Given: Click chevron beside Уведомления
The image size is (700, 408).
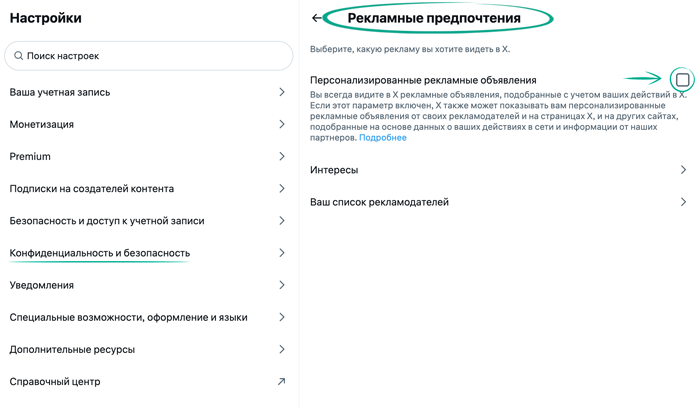Looking at the screenshot, I should (x=281, y=285).
